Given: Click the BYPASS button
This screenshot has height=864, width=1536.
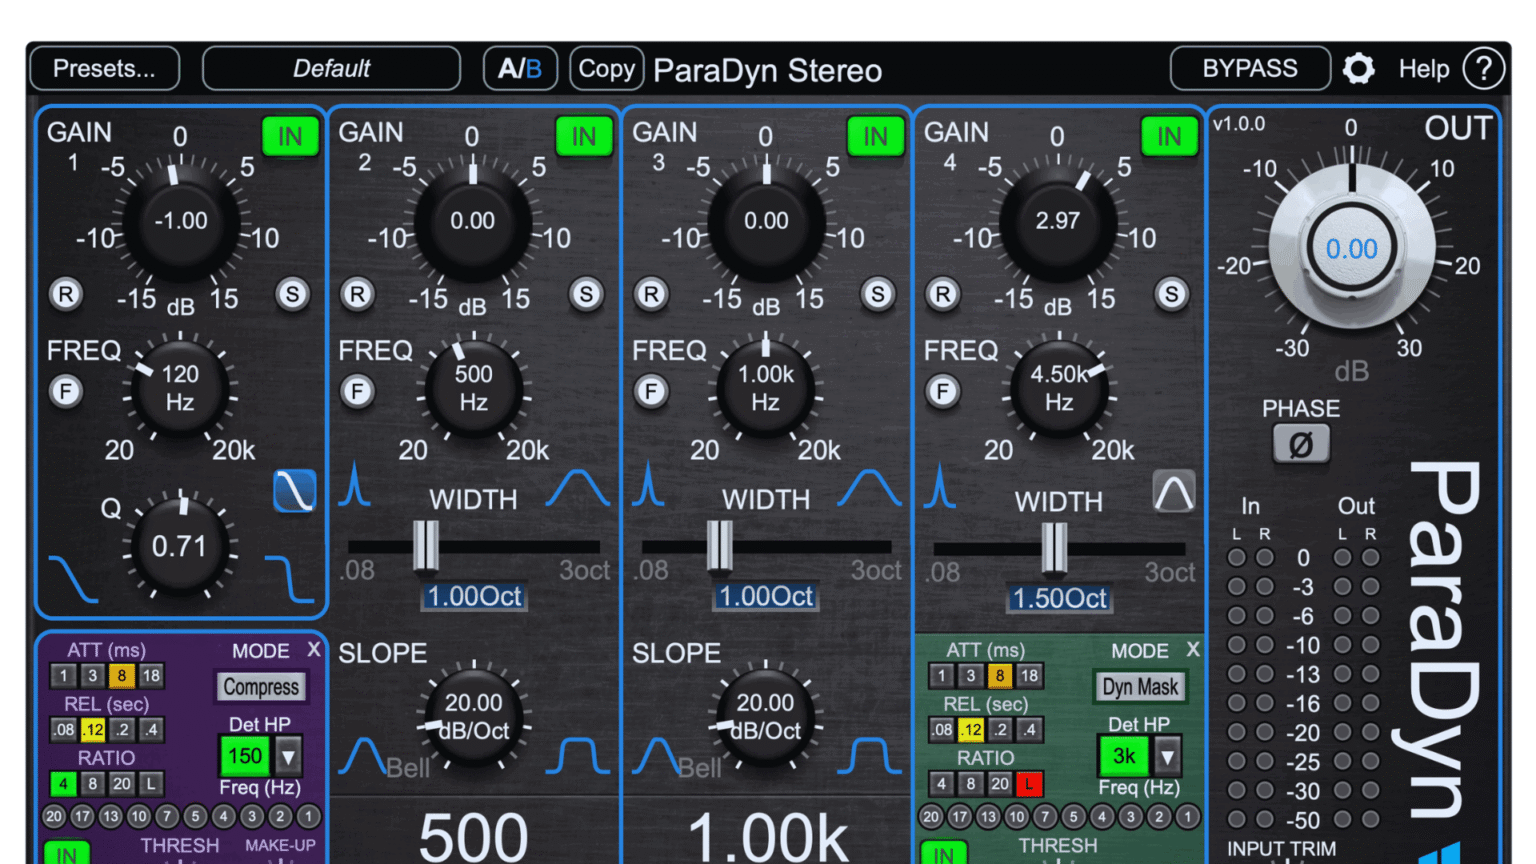Looking at the screenshot, I should click(1250, 69).
